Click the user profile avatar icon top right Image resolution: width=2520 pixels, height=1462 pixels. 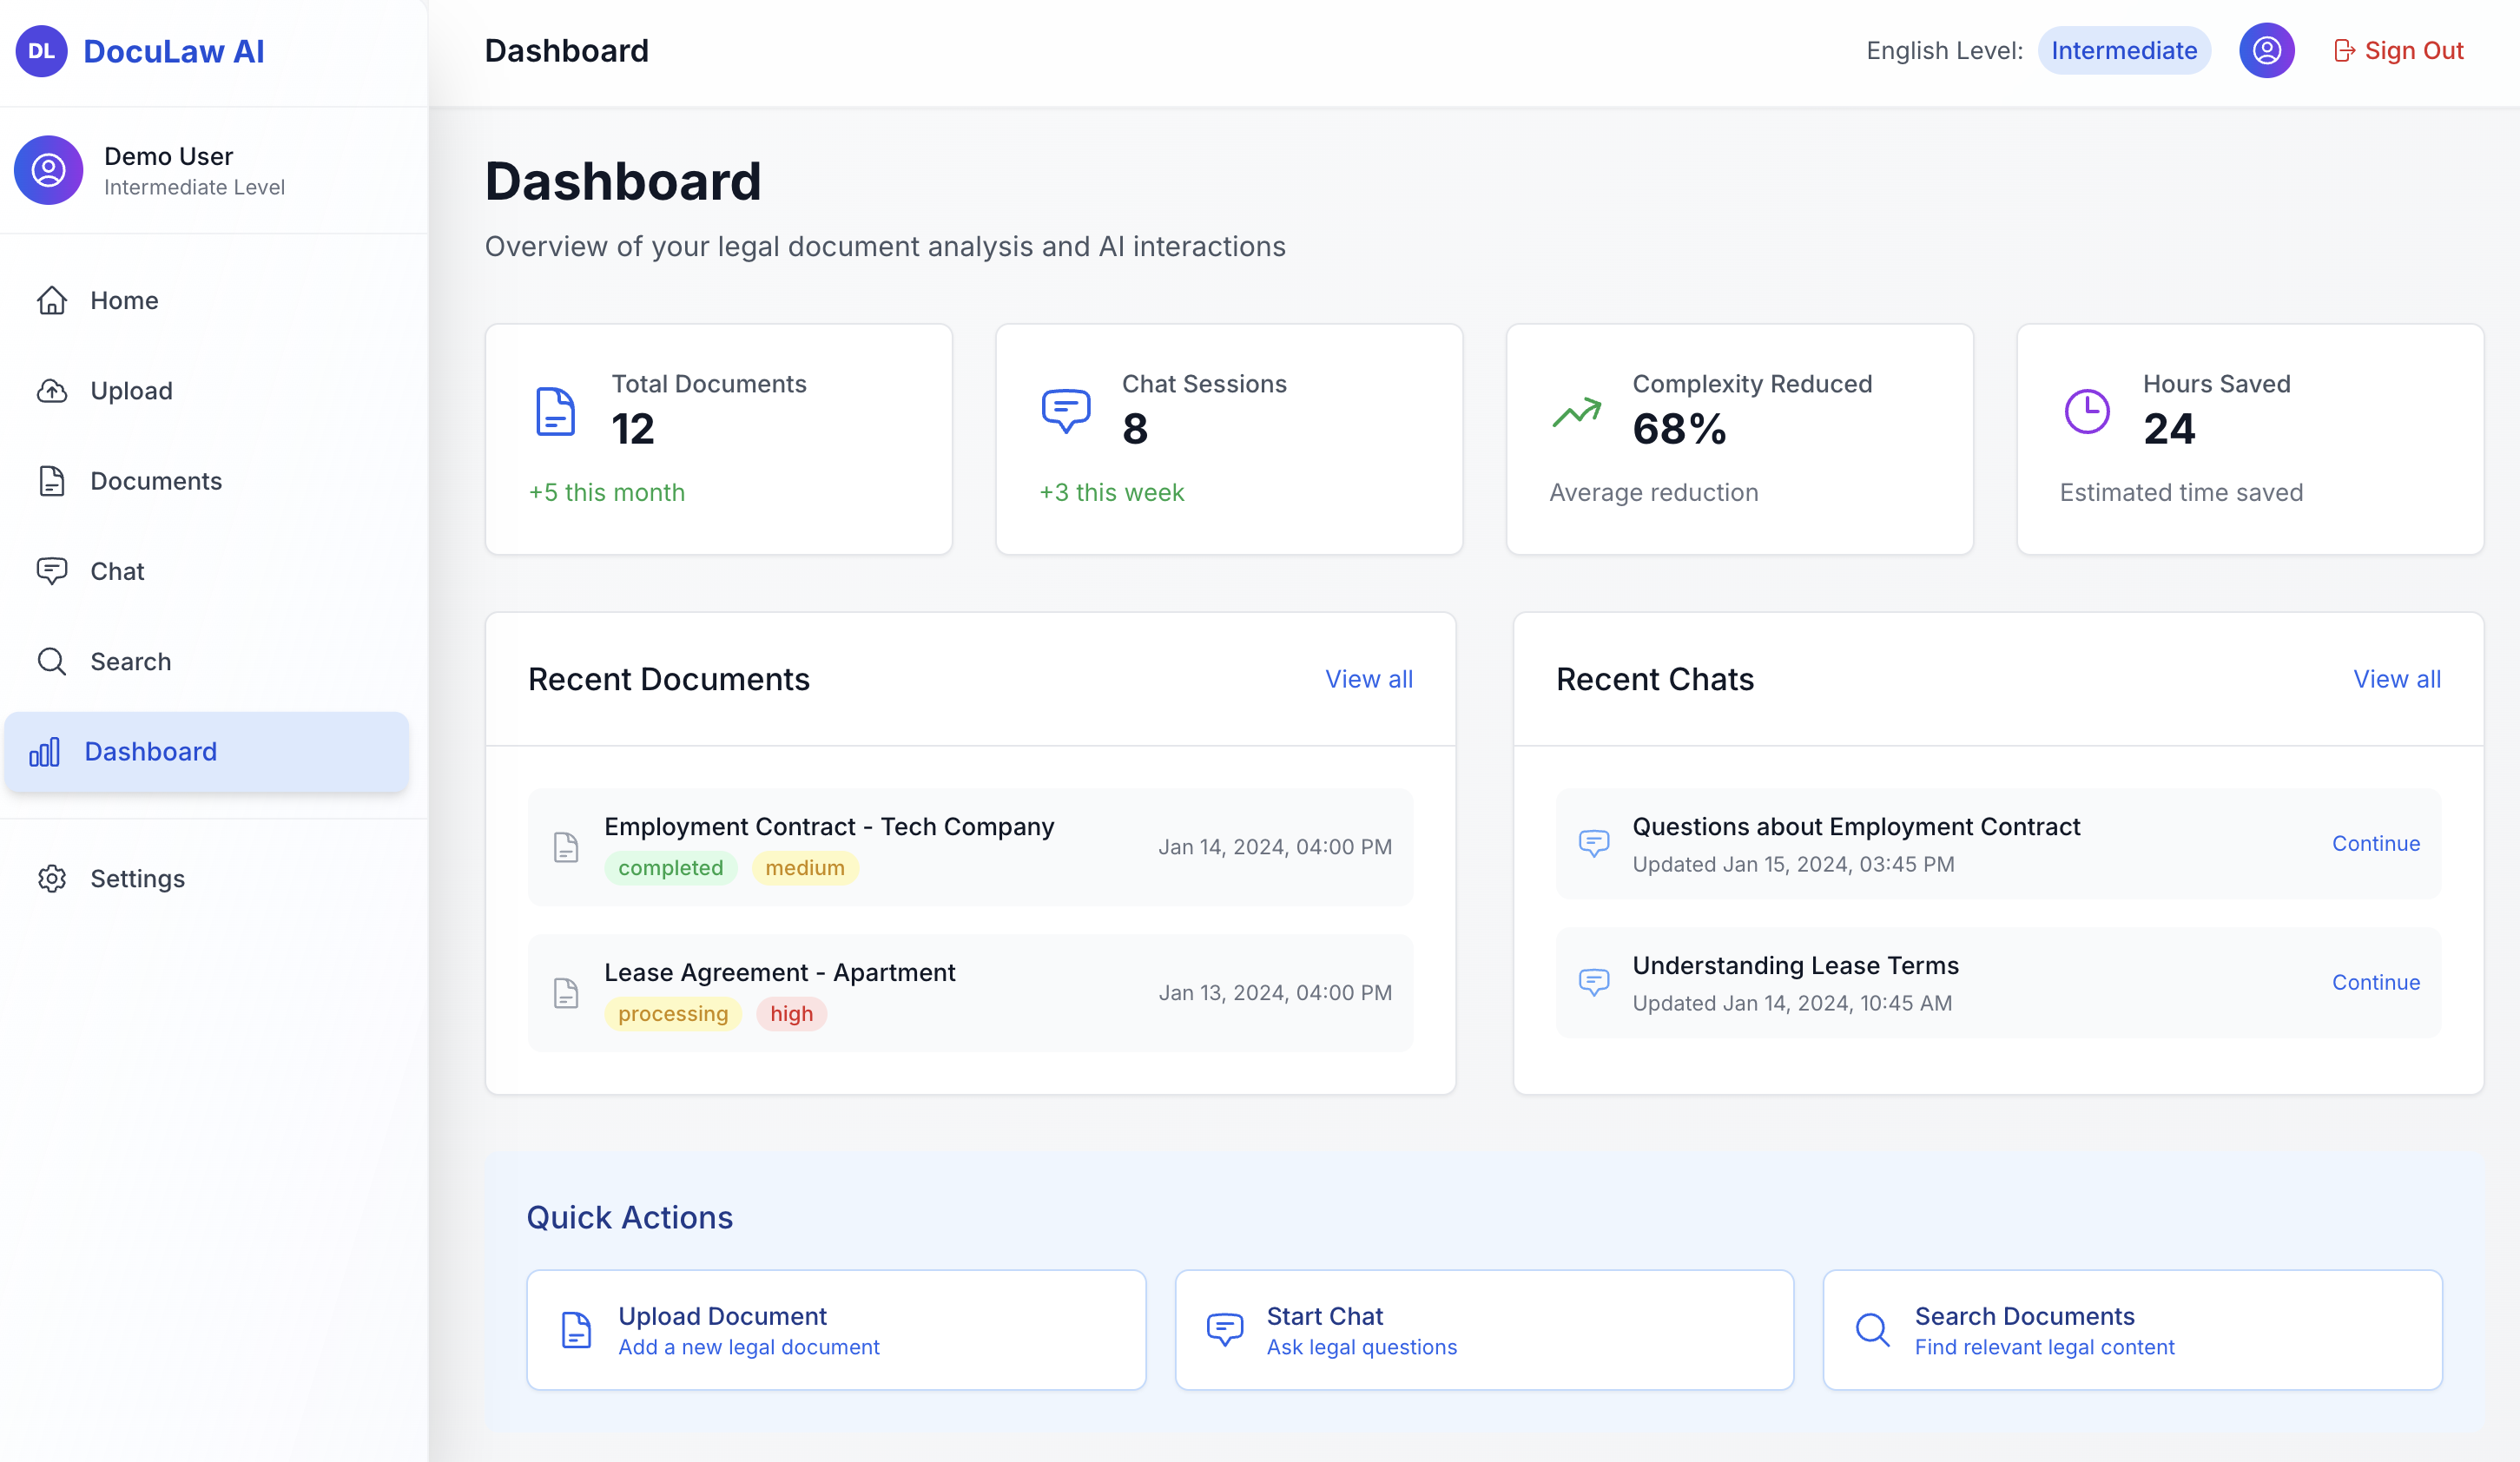pos(2267,50)
